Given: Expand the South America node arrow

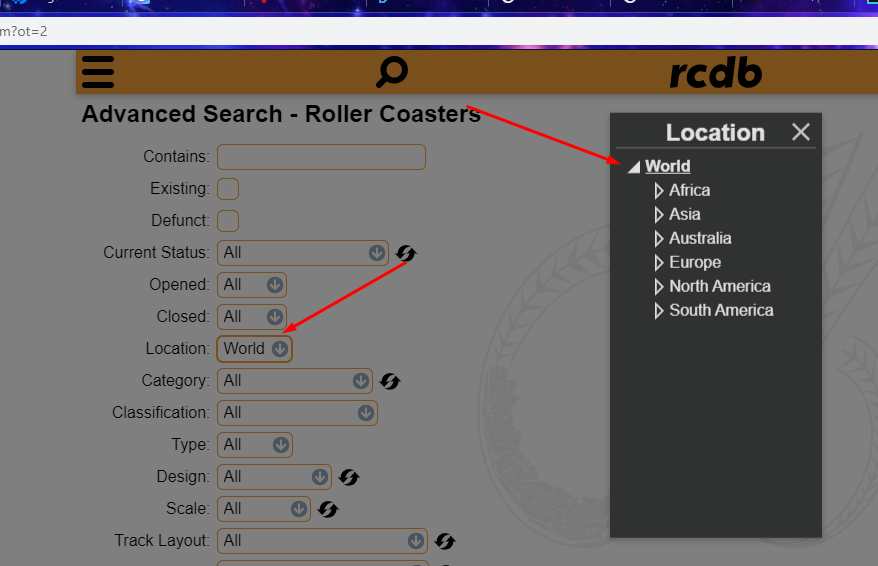Looking at the screenshot, I should point(659,311).
